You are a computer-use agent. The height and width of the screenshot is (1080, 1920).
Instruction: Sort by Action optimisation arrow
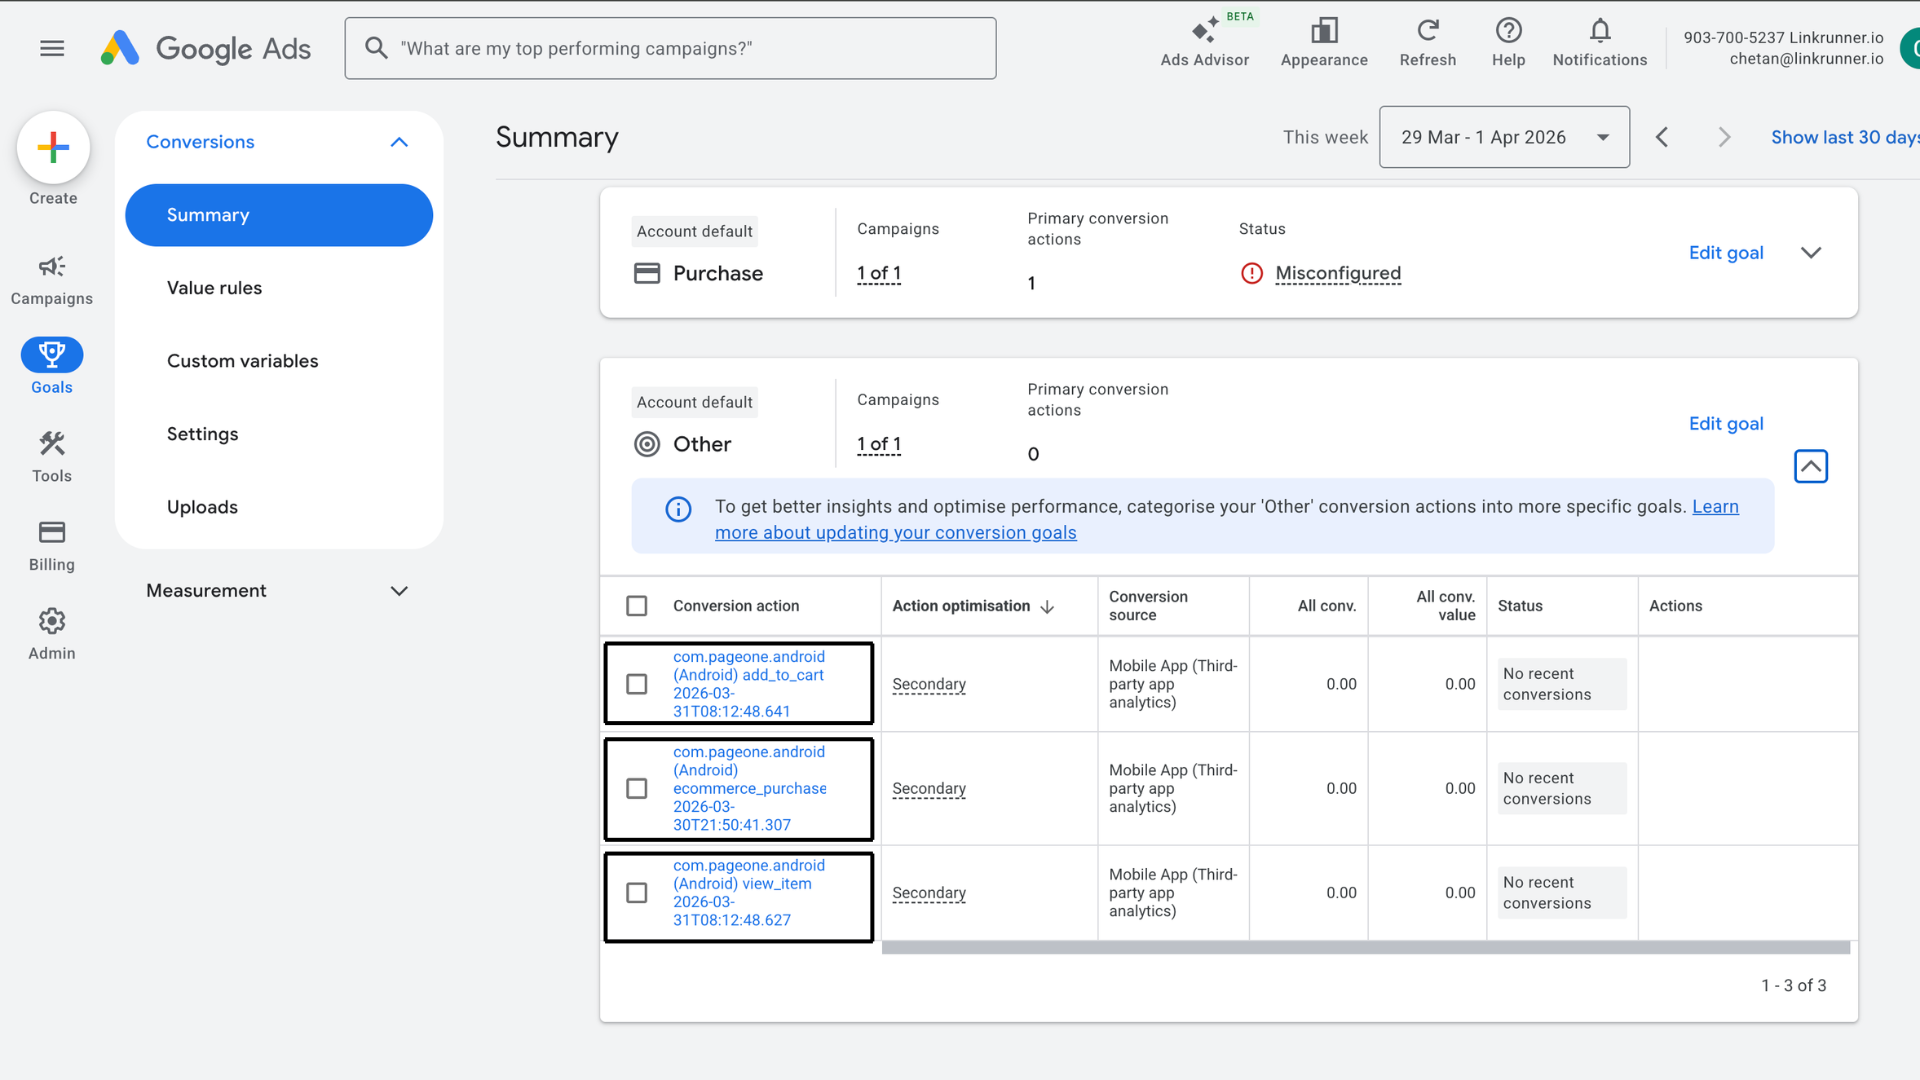[x=1047, y=606]
